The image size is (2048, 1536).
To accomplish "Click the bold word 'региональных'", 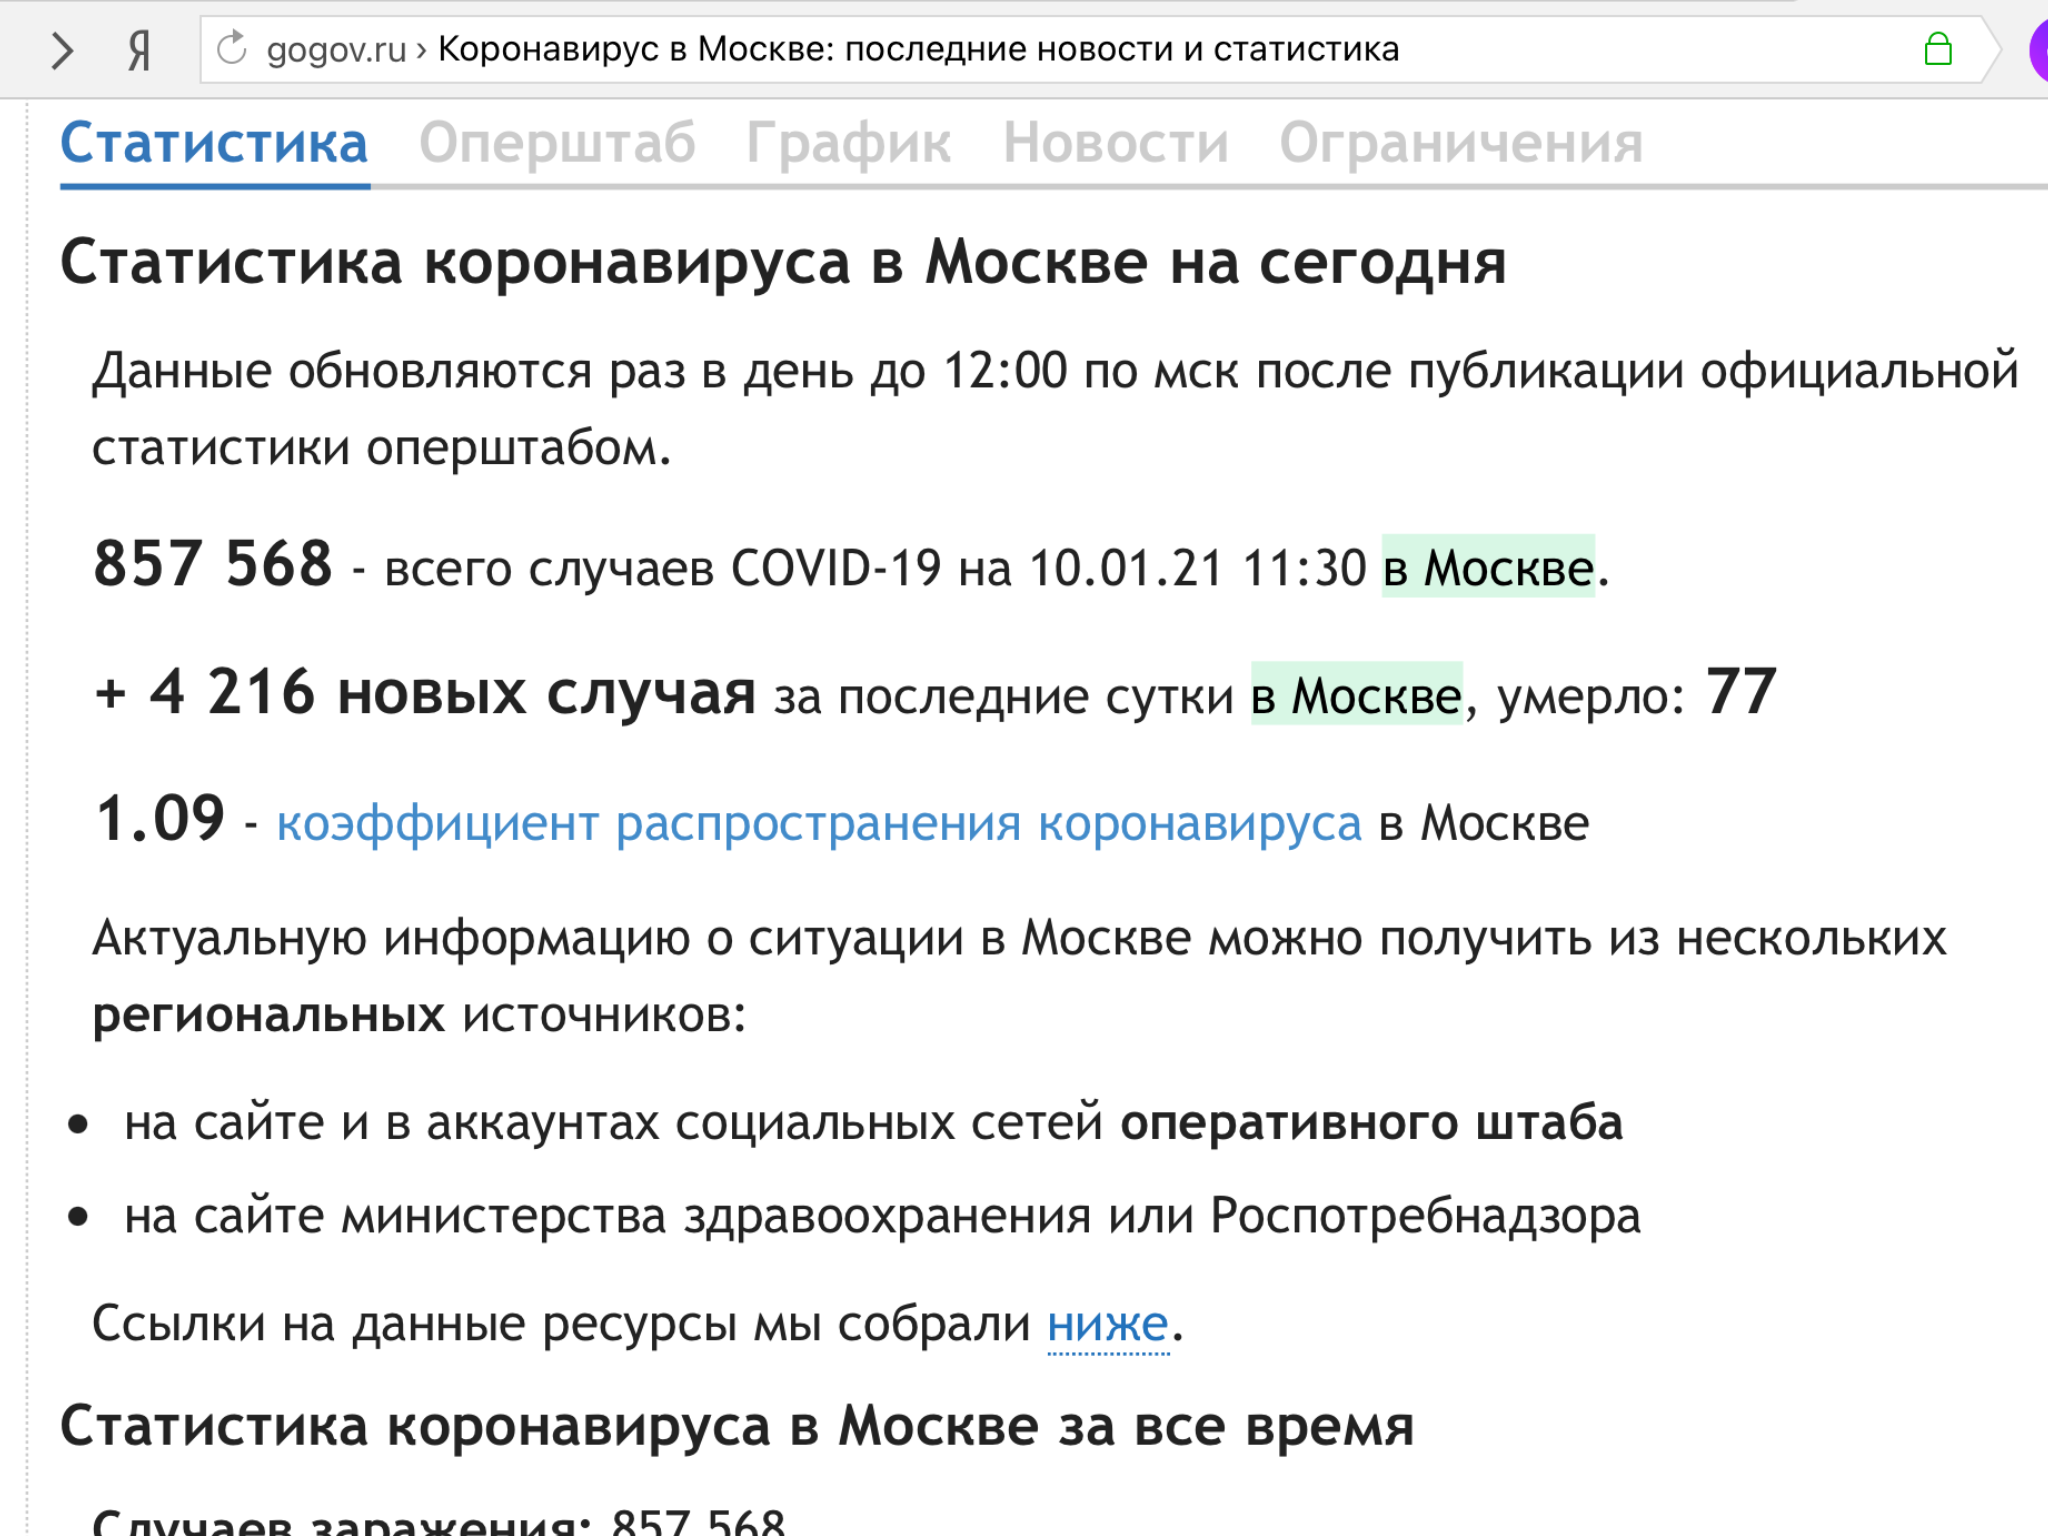I will point(268,1016).
